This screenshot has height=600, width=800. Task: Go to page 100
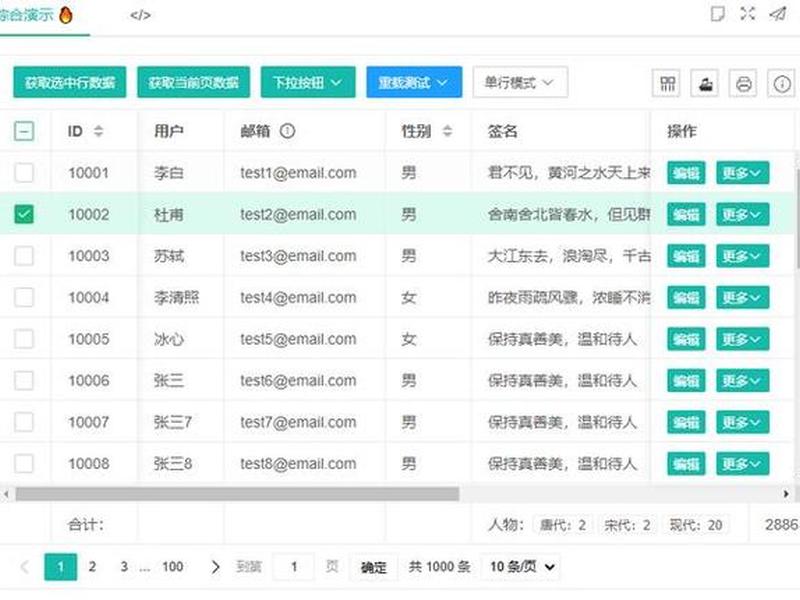pyautogui.click(x=172, y=567)
